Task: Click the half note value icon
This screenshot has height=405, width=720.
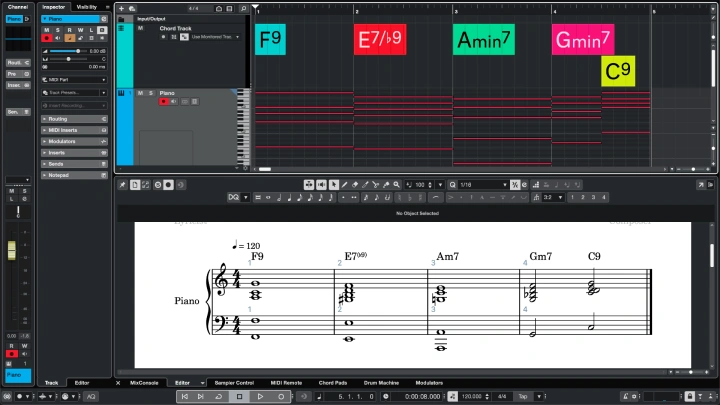Action: pyautogui.click(x=279, y=197)
